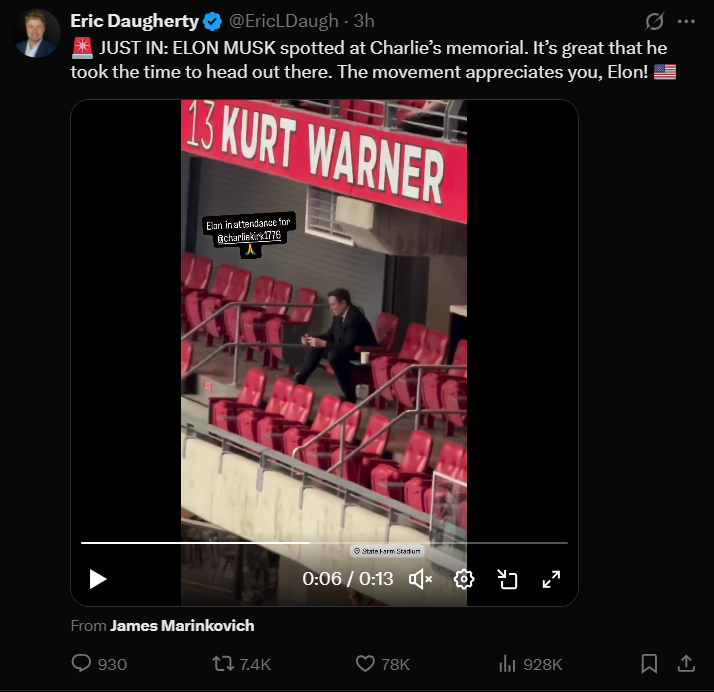Open the @EricLDaugh handle link
The image size is (714, 692).
tap(283, 21)
